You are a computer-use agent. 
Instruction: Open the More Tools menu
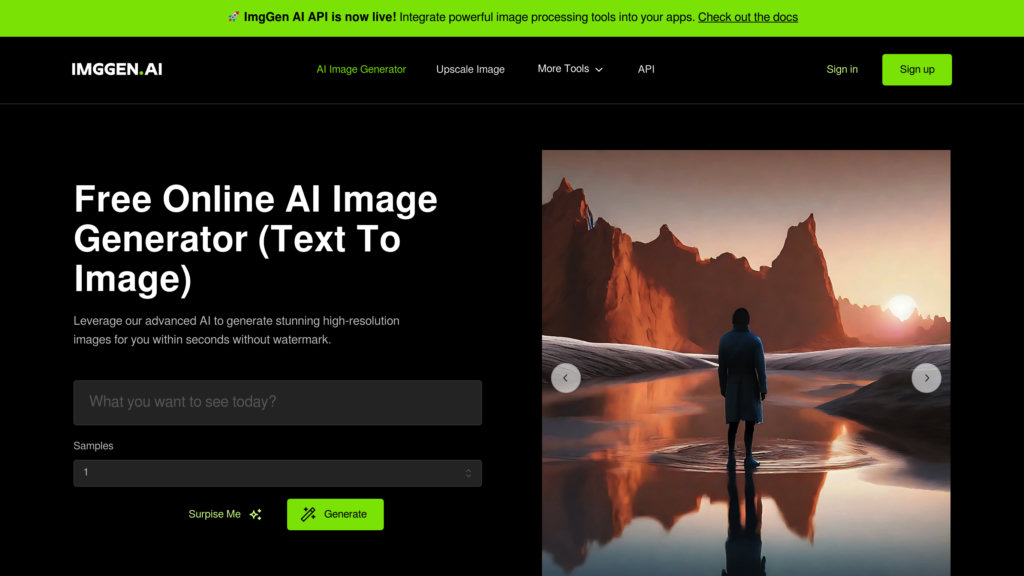[563, 69]
